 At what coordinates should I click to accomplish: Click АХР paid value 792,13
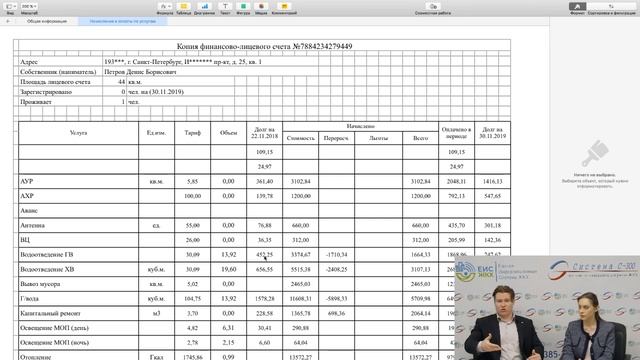(456, 196)
